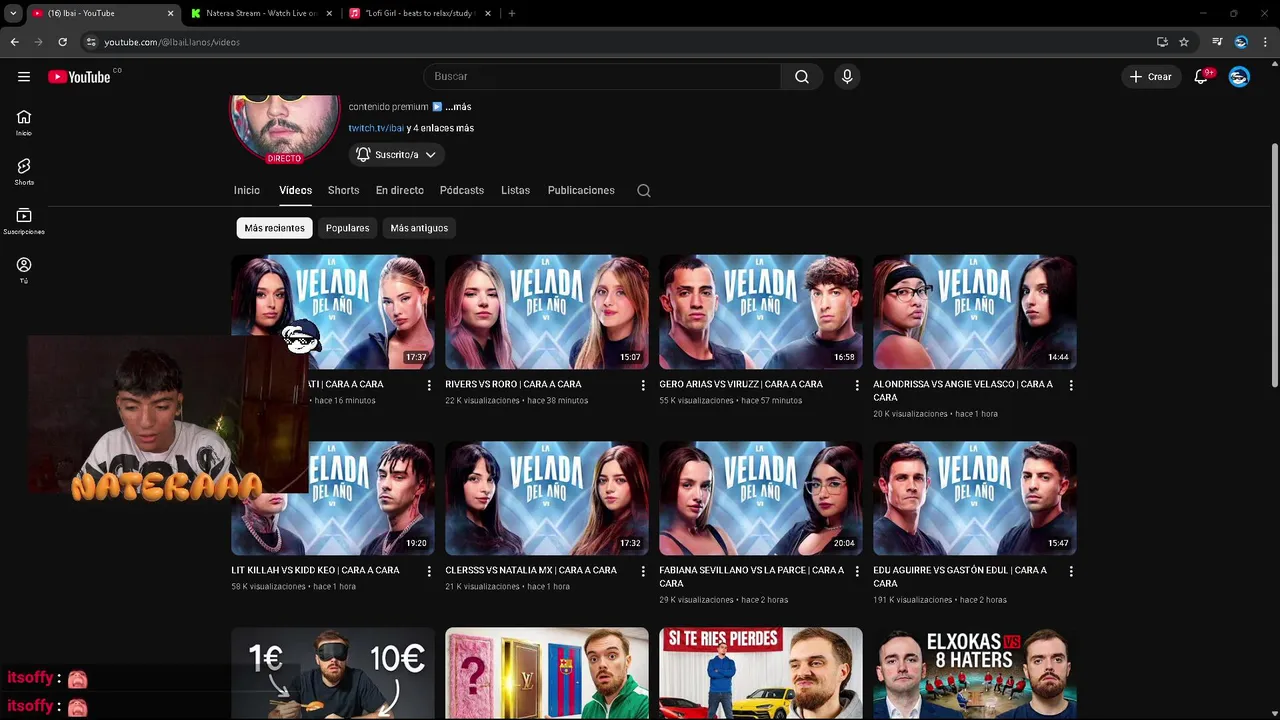This screenshot has width=1280, height=720.
Task: Open the FABIANA SEVILLANO VS LA PARCE thumbnail
Action: coord(761,498)
